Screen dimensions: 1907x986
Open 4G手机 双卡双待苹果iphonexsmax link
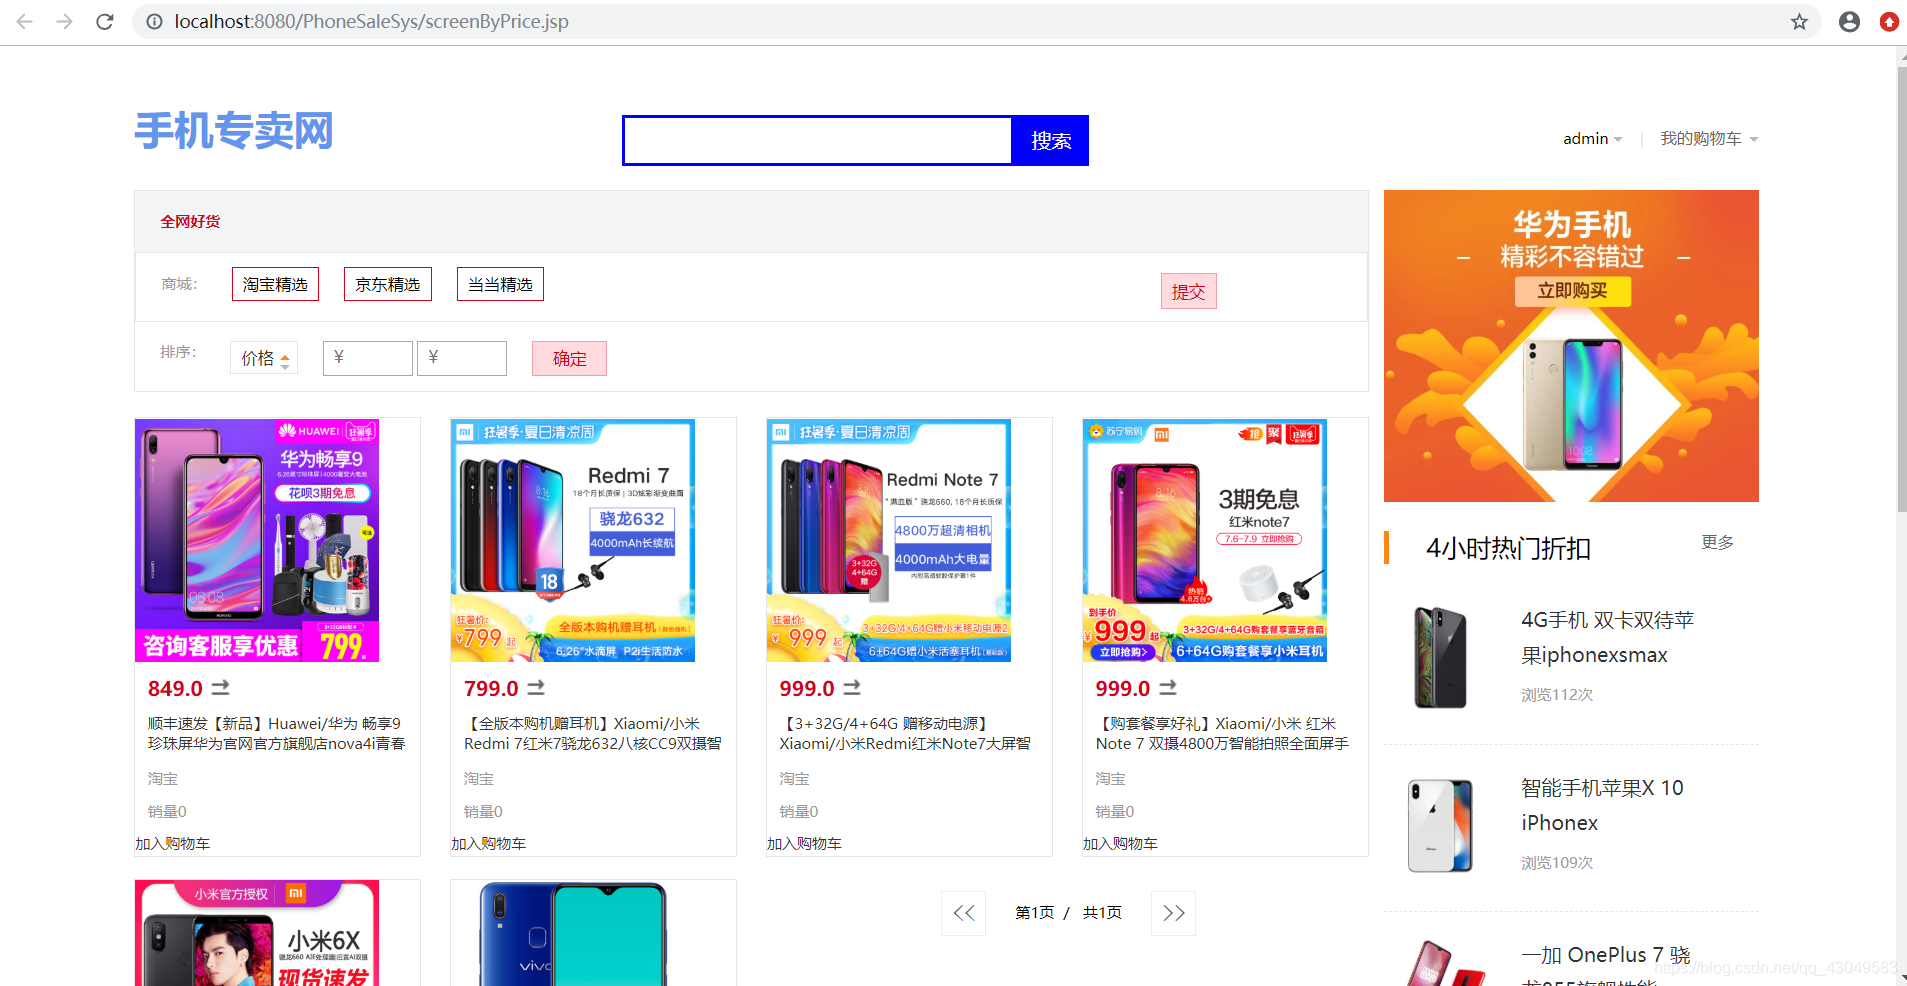click(1608, 638)
